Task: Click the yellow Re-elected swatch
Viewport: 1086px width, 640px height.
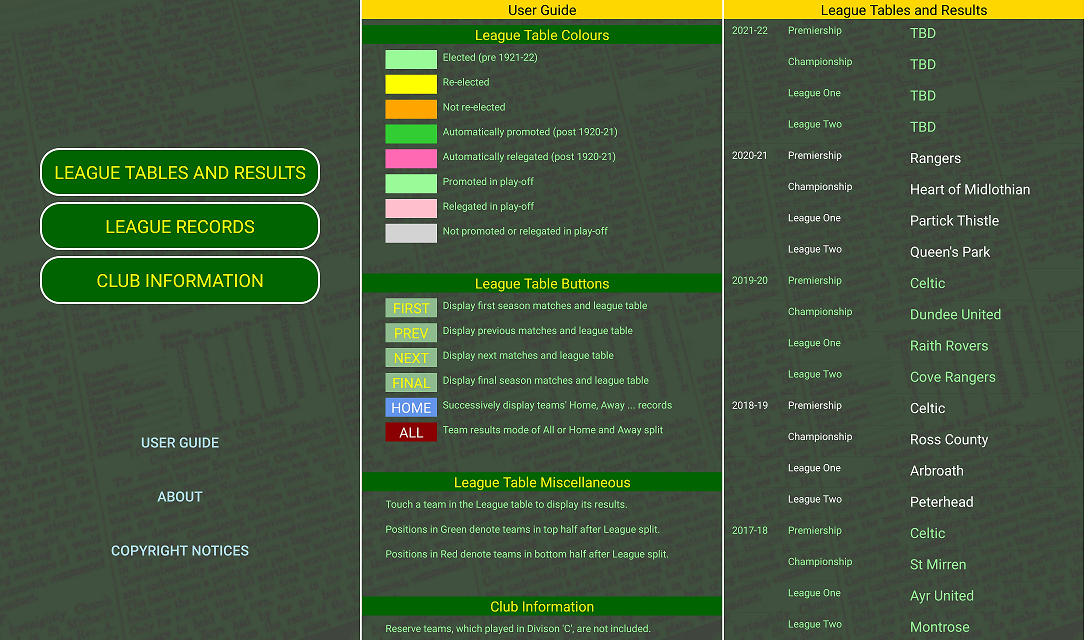Action: 411,84
